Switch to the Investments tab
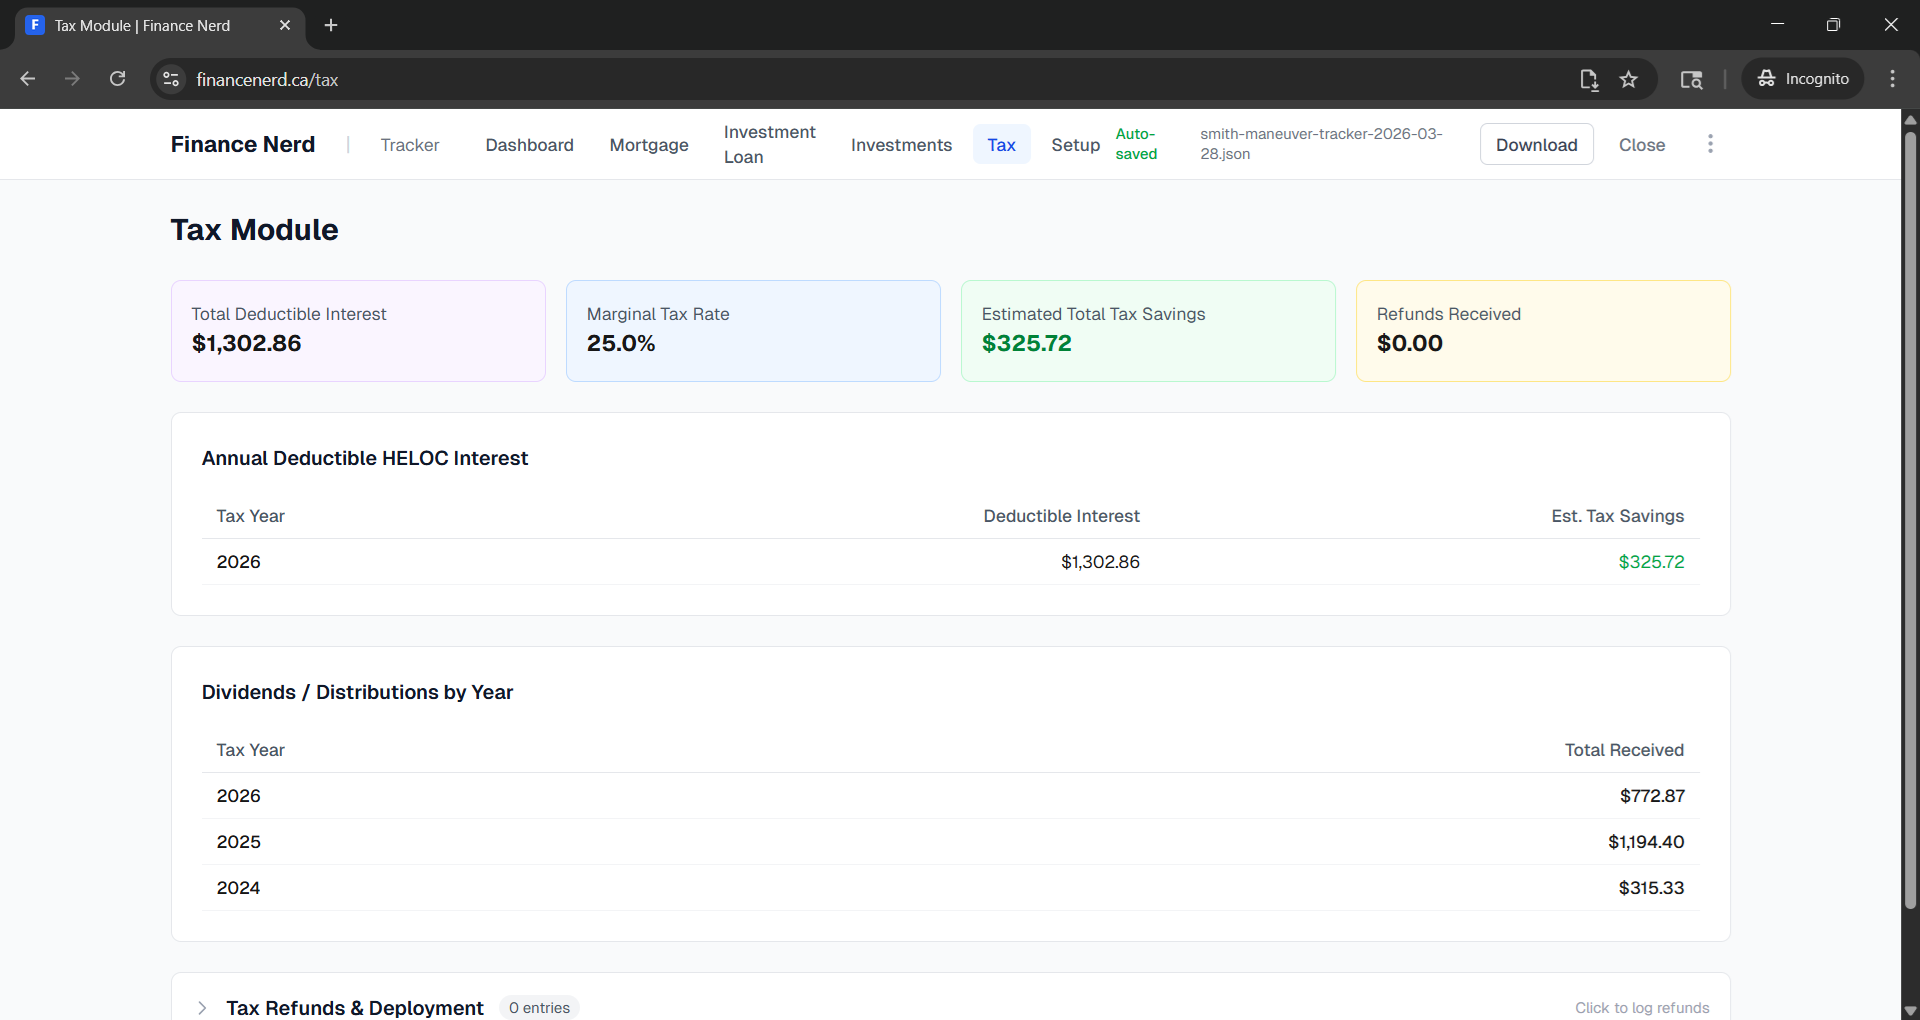Viewport: 1920px width, 1020px height. tap(901, 144)
